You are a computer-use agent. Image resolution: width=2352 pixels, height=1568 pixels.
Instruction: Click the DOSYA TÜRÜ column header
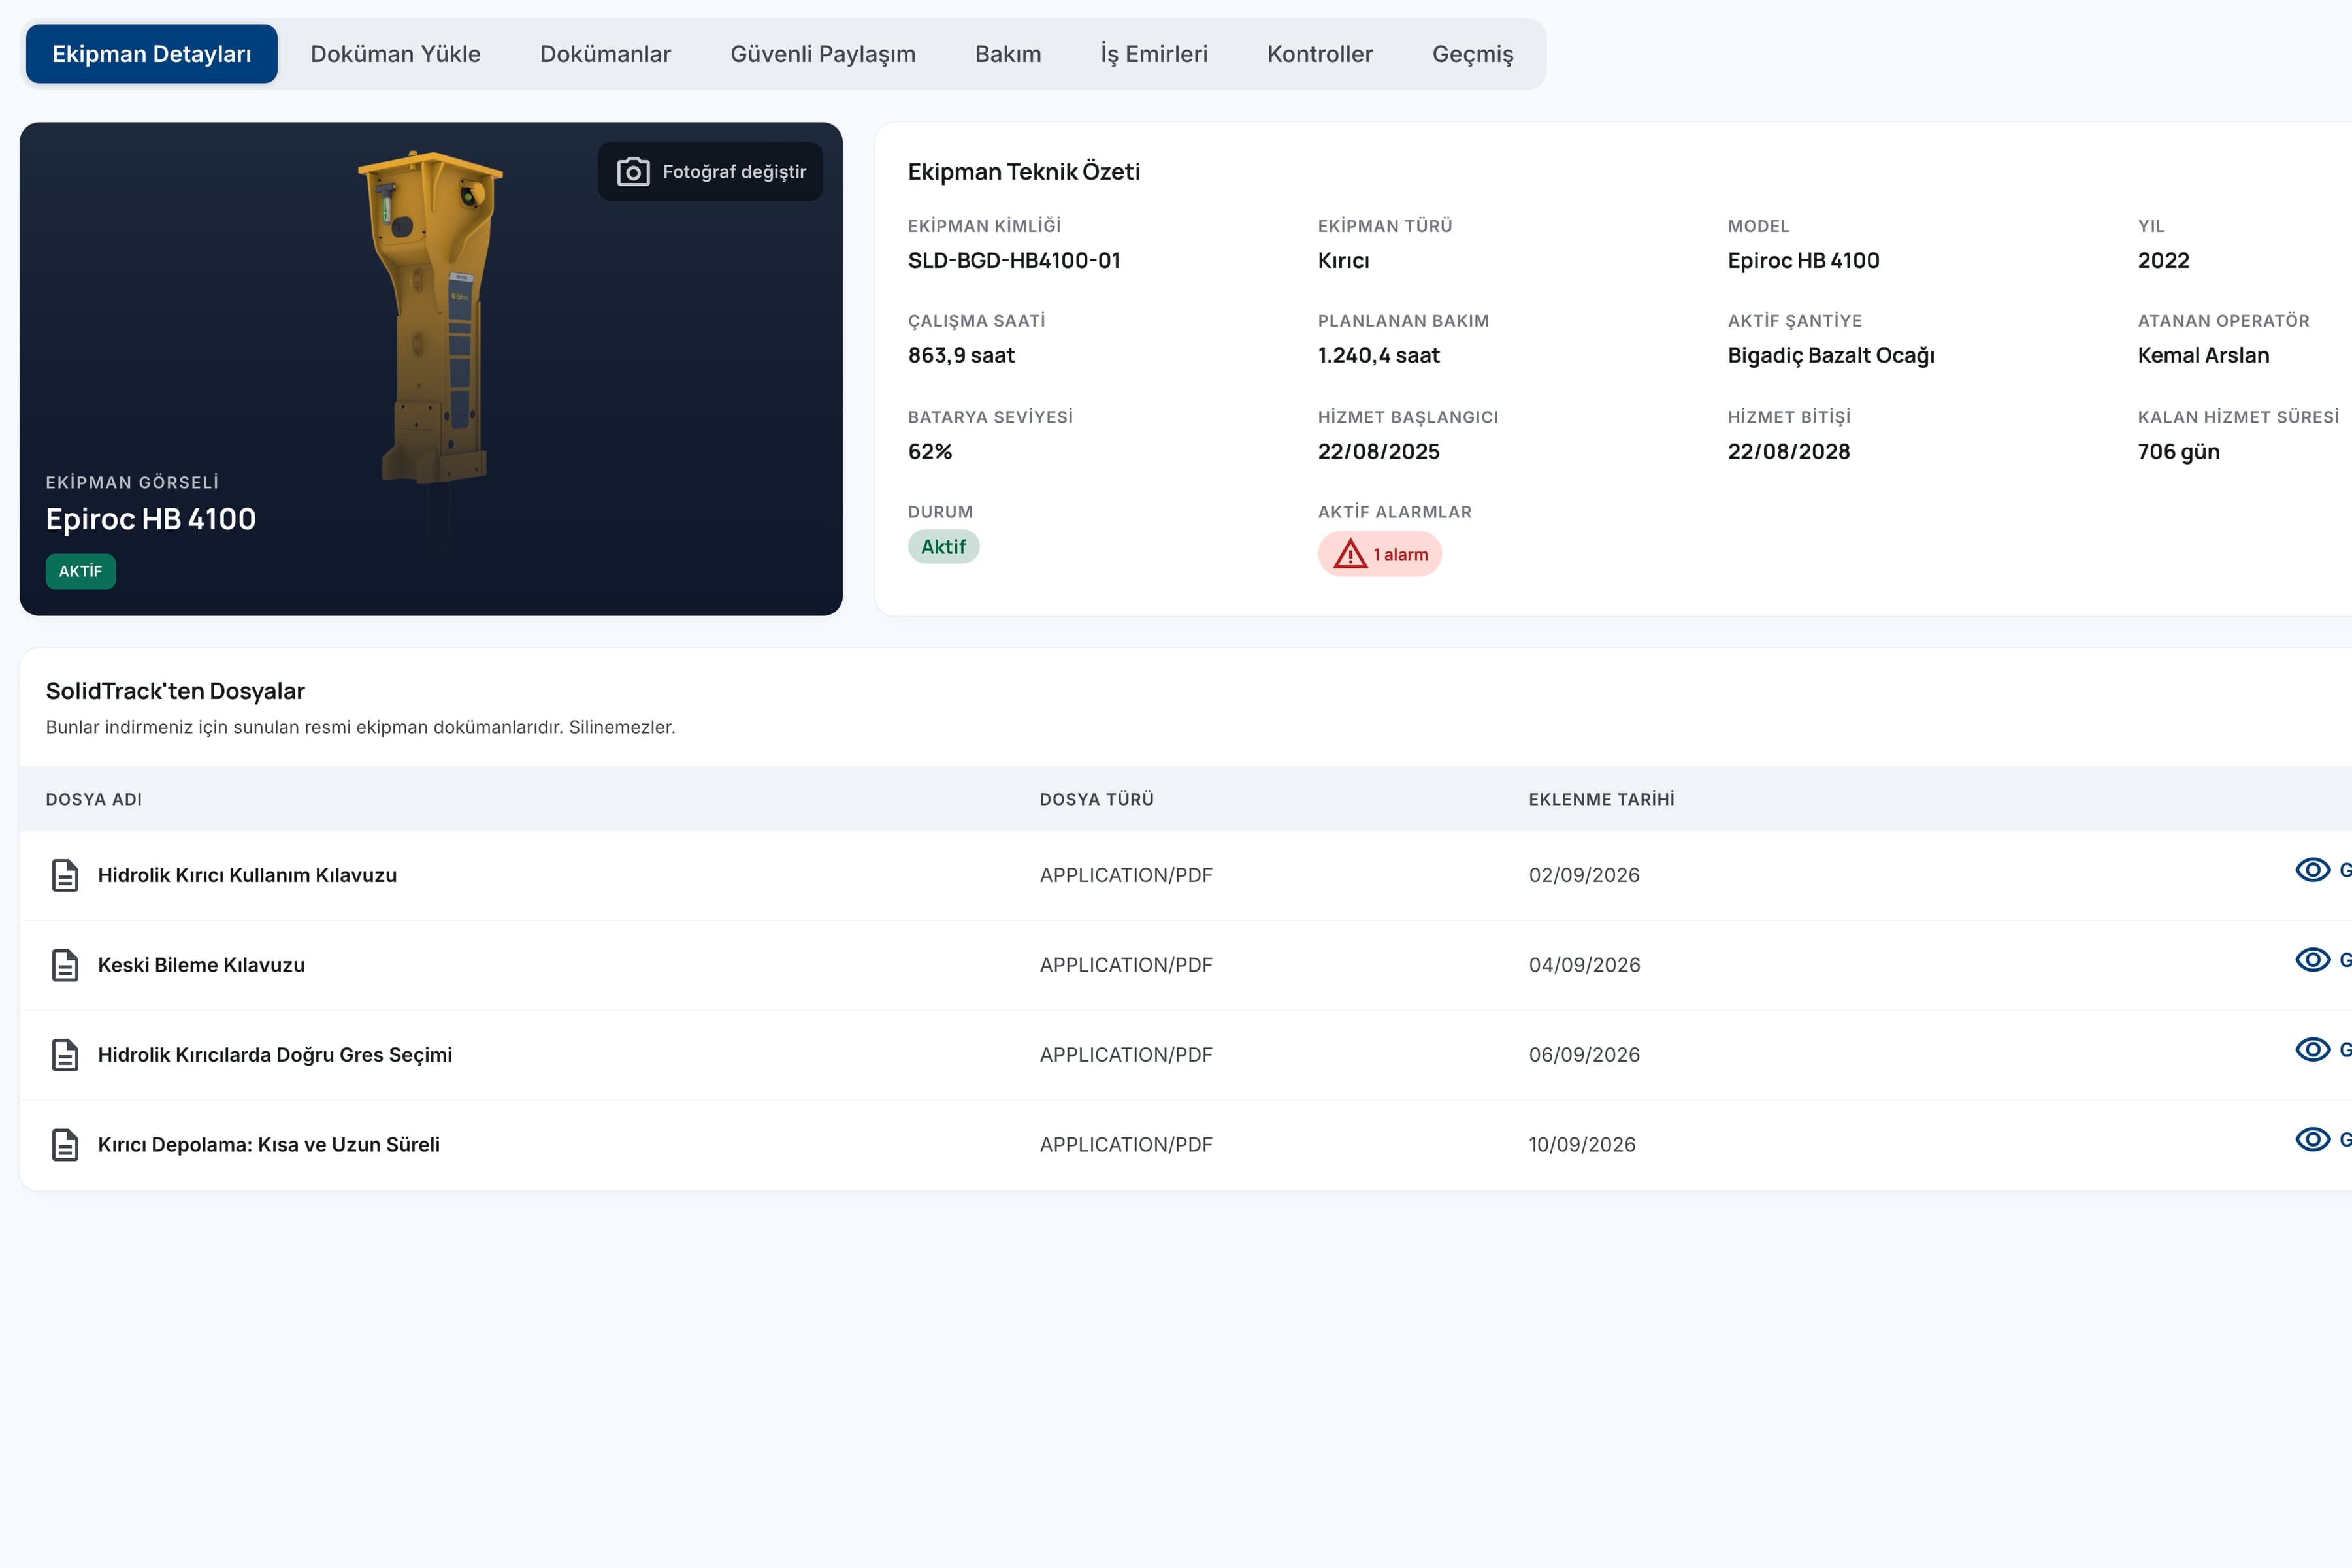(1097, 800)
